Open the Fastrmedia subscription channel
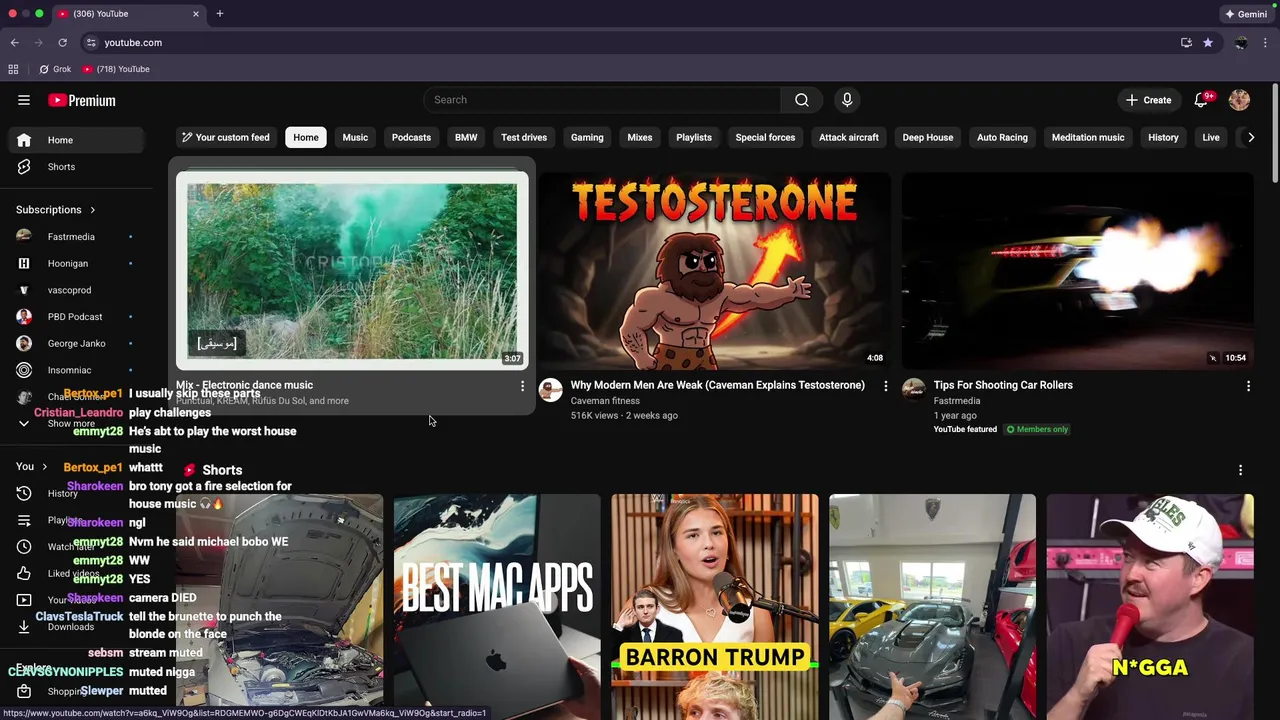This screenshot has width=1280, height=720. (71, 237)
